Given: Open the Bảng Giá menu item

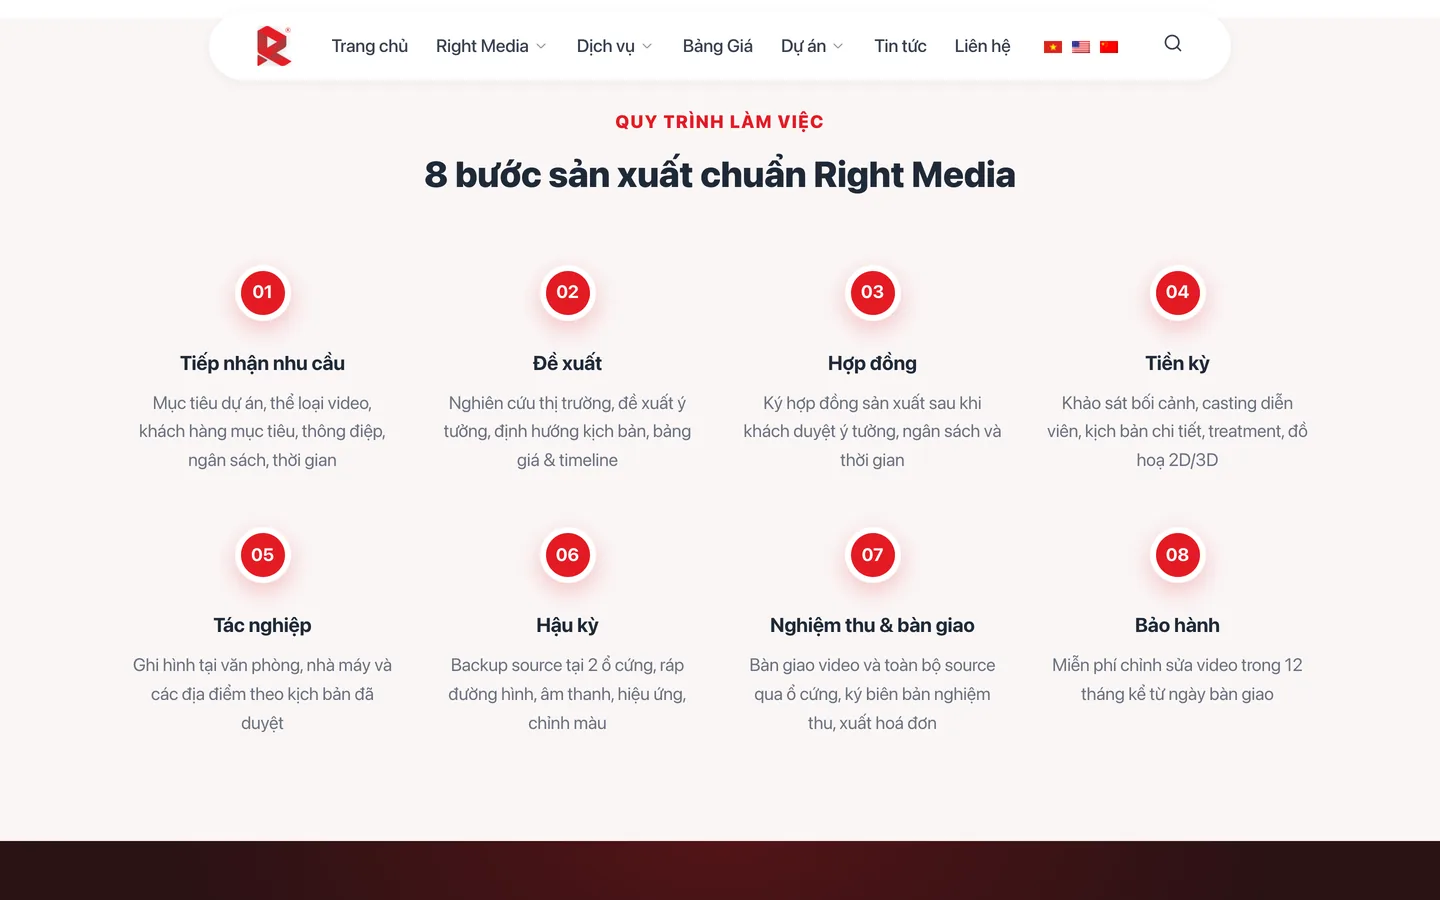Looking at the screenshot, I should (x=718, y=46).
